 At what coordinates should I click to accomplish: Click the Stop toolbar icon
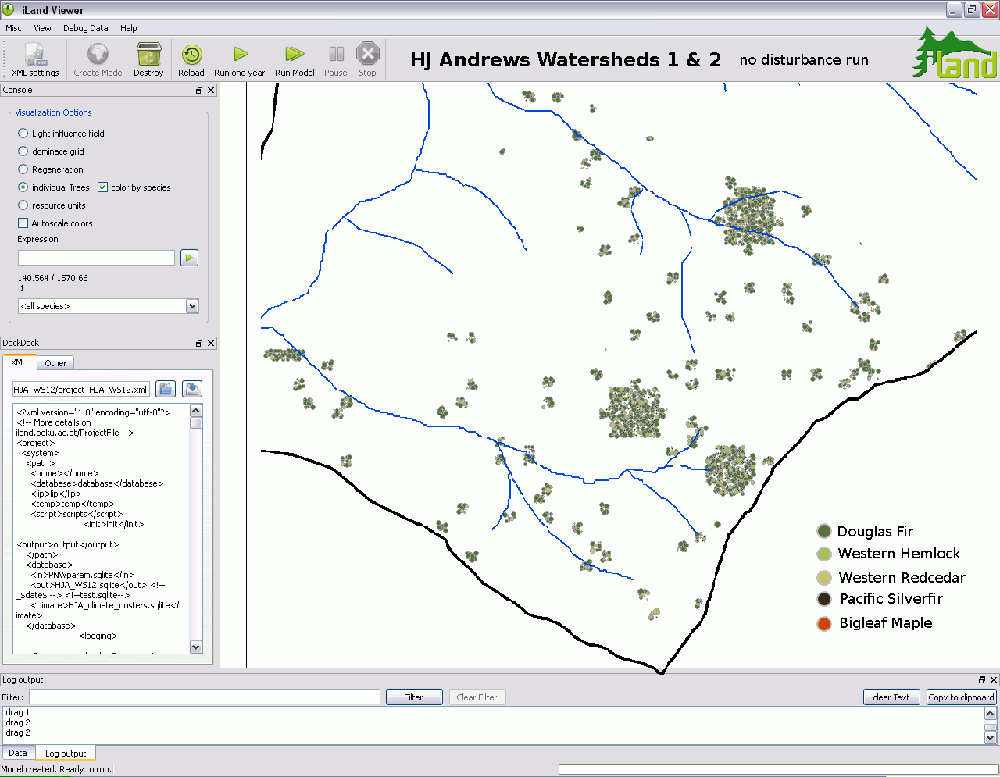(x=367, y=59)
